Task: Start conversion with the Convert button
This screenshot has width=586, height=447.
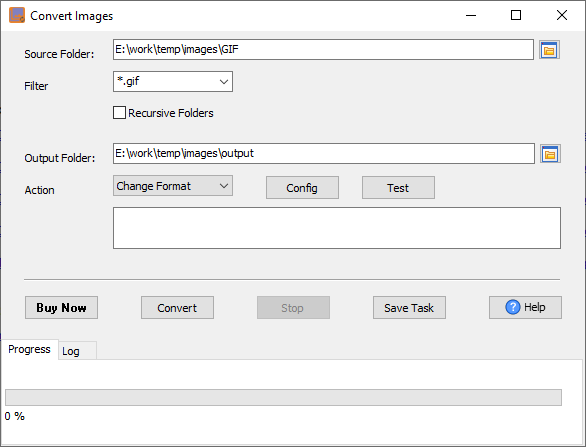Action: click(x=177, y=308)
